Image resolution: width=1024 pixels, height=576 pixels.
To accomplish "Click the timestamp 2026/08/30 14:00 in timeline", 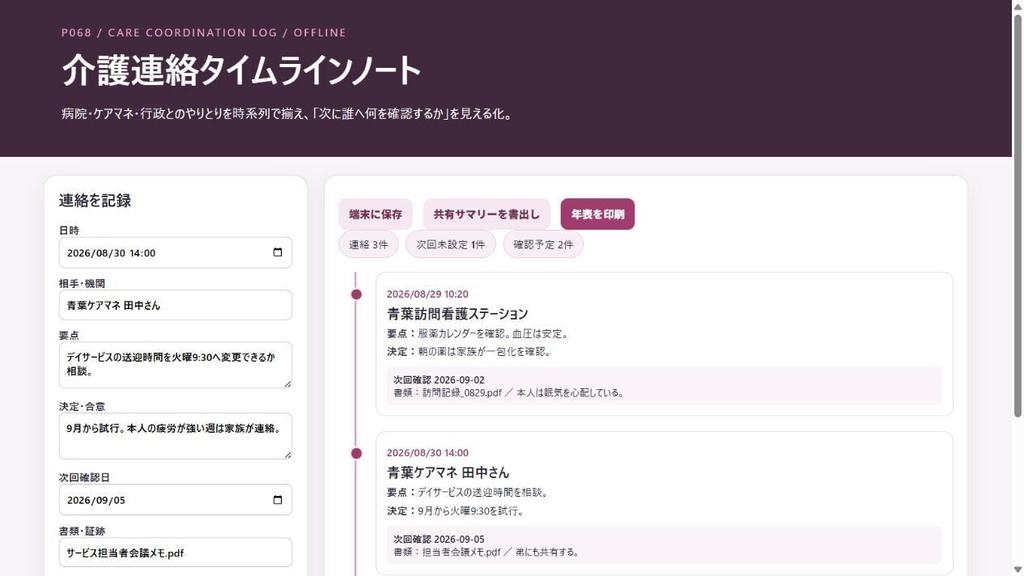I will tap(427, 453).
